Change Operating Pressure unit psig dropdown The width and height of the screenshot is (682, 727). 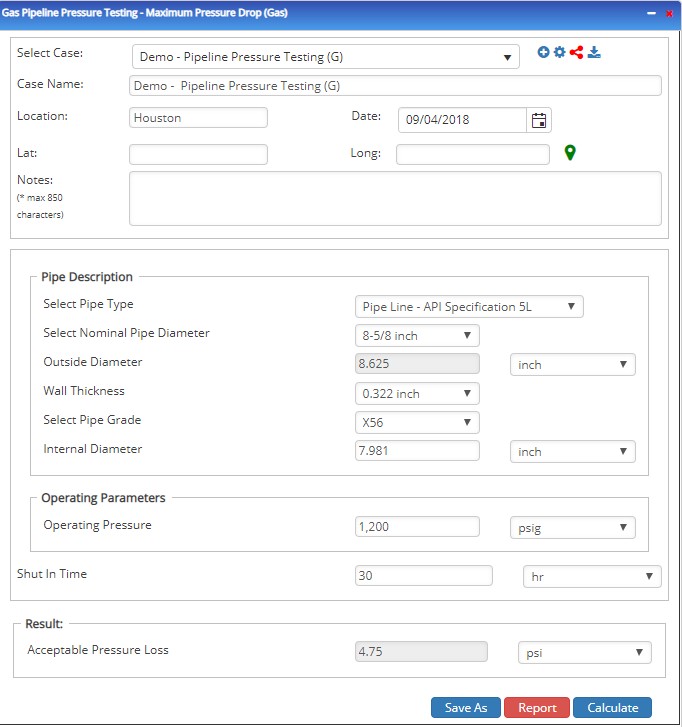573,527
